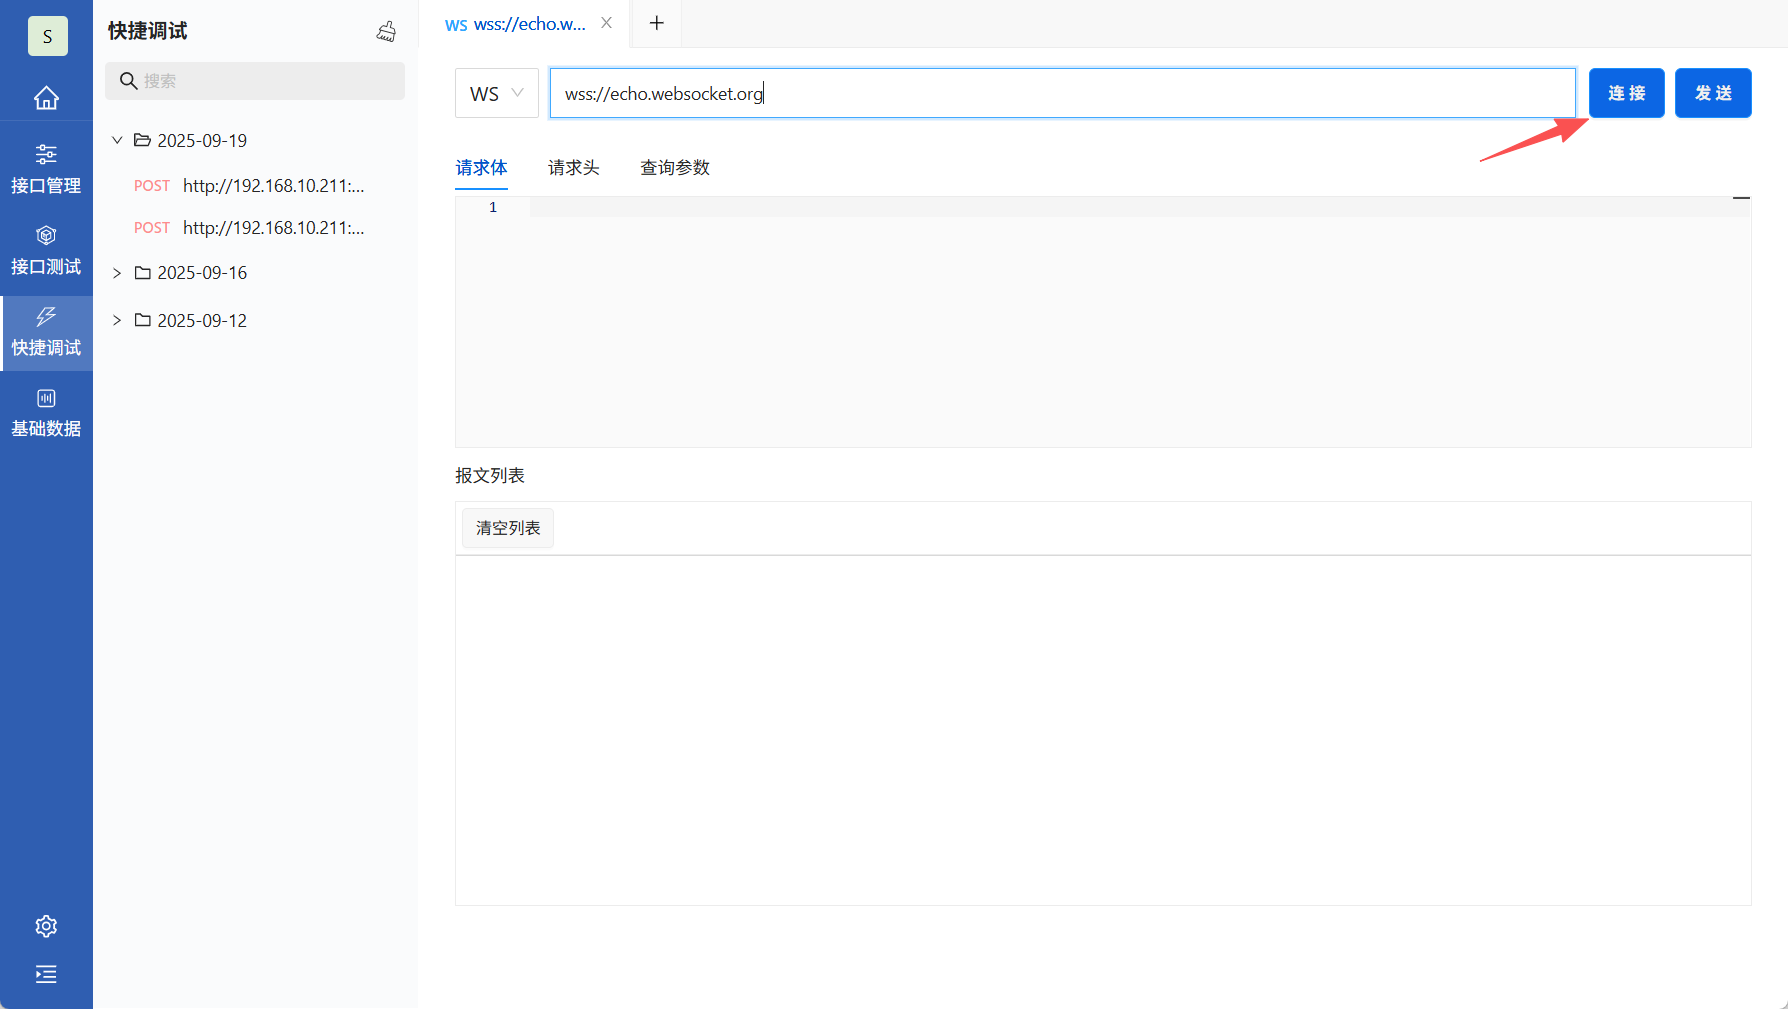Select the 请求体 tab
Image resolution: width=1788 pixels, height=1009 pixels.
[481, 167]
